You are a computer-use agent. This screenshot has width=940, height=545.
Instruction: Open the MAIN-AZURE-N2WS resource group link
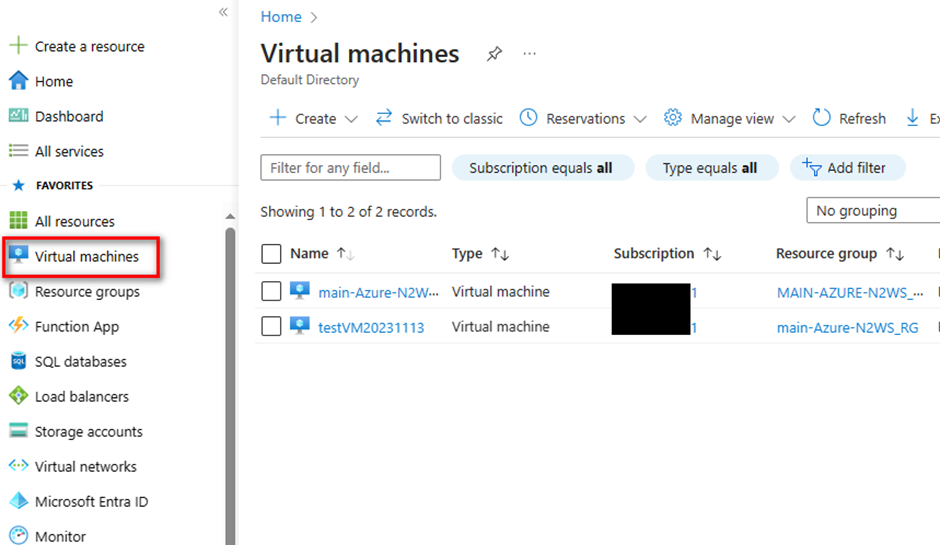click(x=849, y=292)
